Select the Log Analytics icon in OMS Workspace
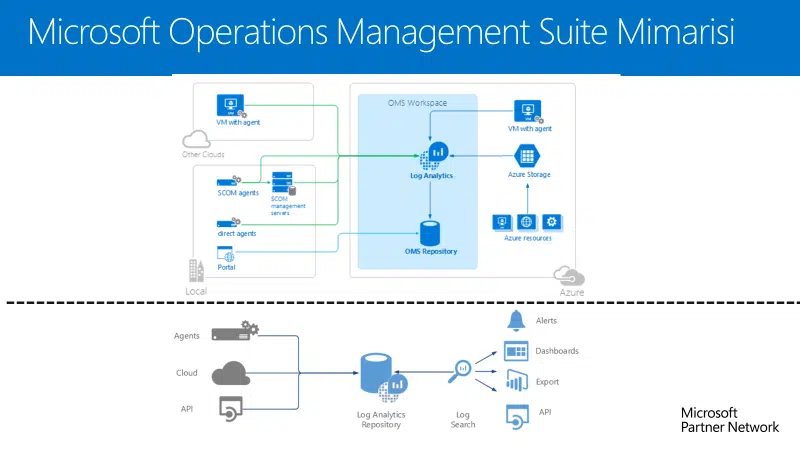Screen dimensions: 800x450 coord(434,156)
